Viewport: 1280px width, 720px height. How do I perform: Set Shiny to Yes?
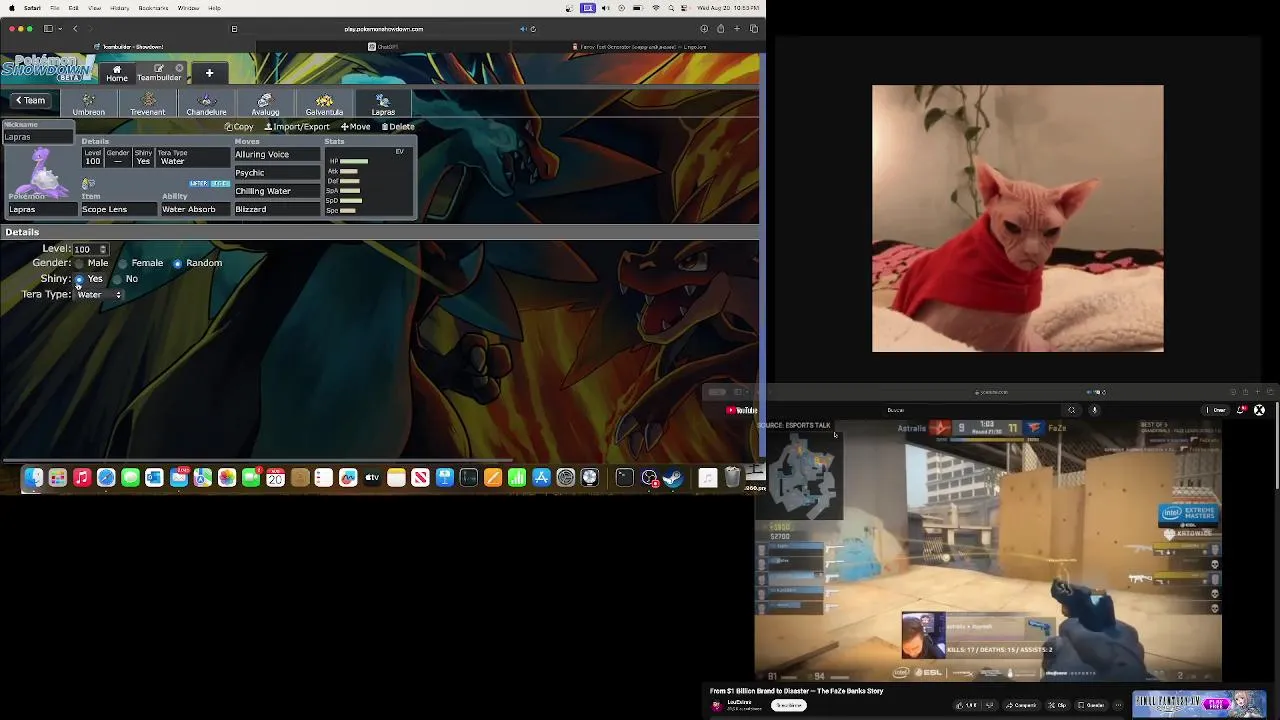(79, 279)
